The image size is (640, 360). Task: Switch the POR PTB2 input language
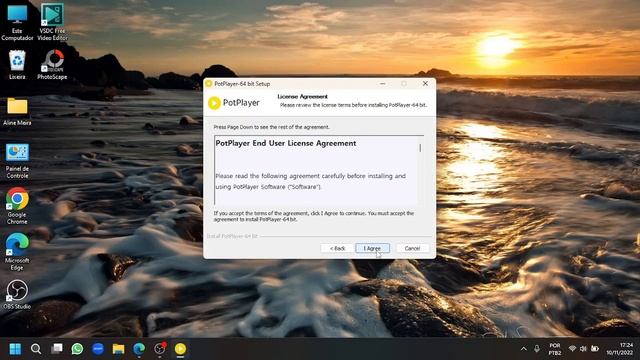tap(555, 349)
